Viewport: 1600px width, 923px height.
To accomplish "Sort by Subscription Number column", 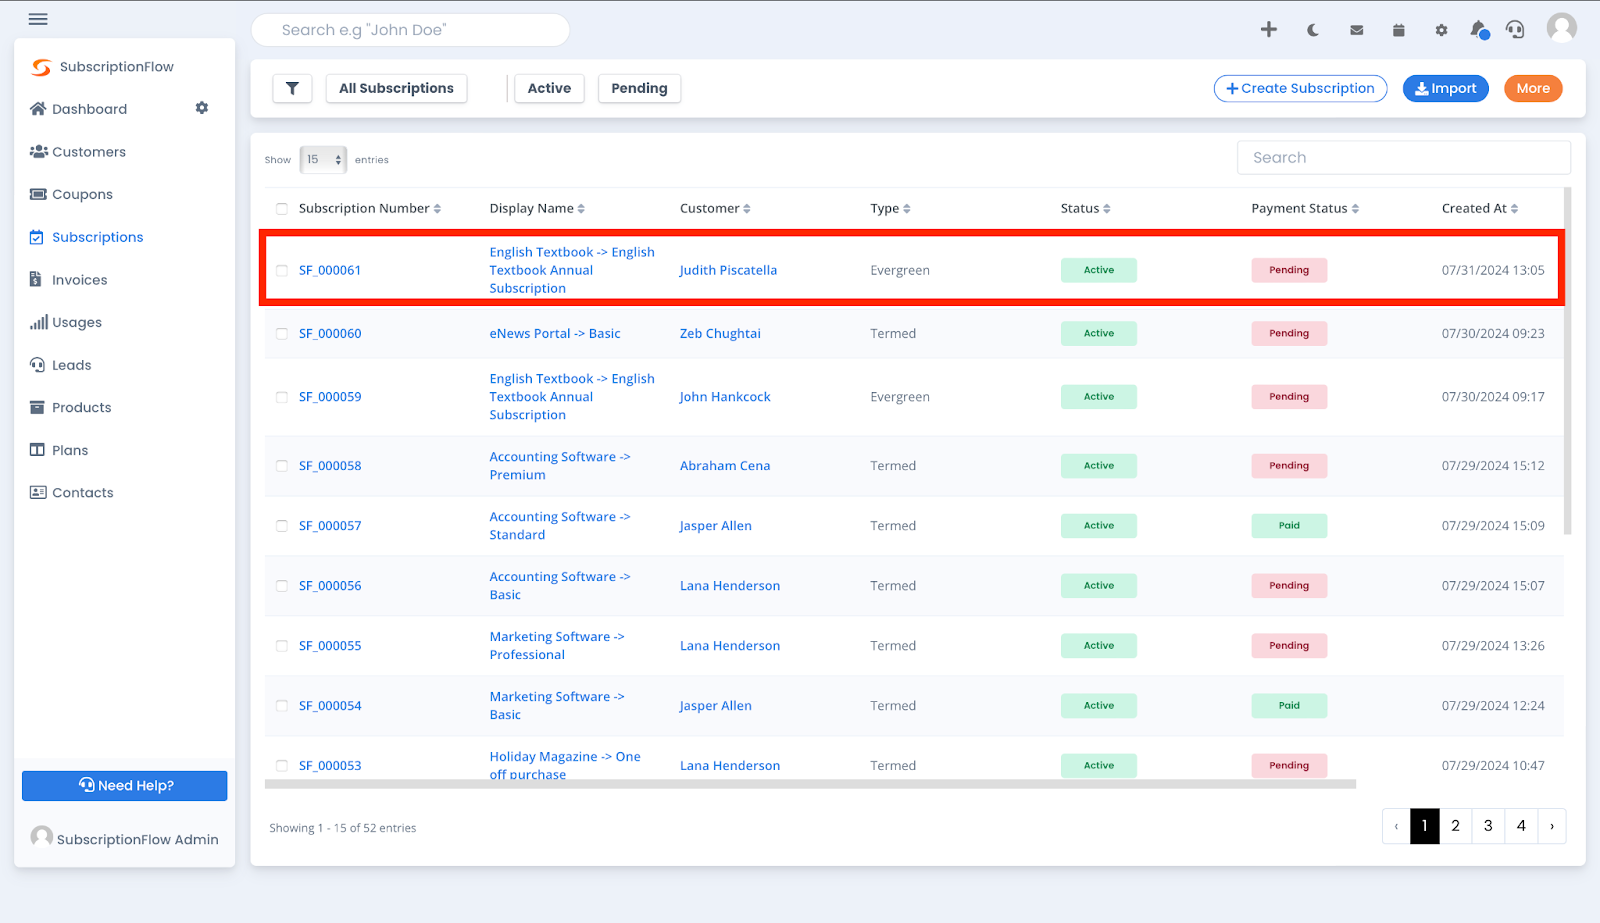I will (369, 208).
